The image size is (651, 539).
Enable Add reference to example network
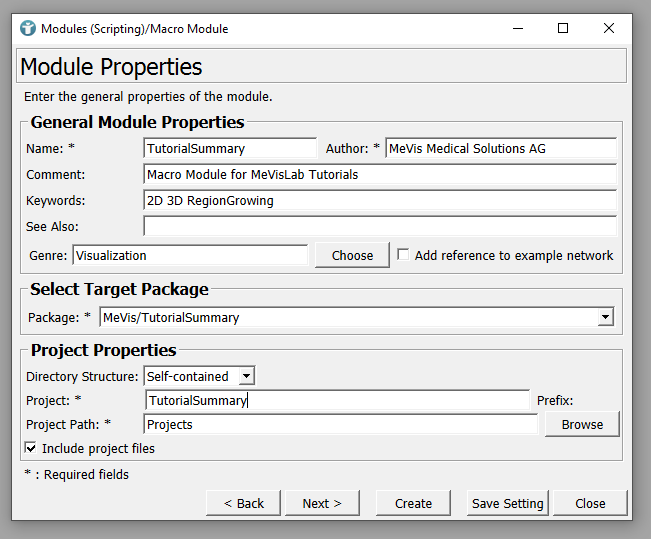[x=403, y=255]
